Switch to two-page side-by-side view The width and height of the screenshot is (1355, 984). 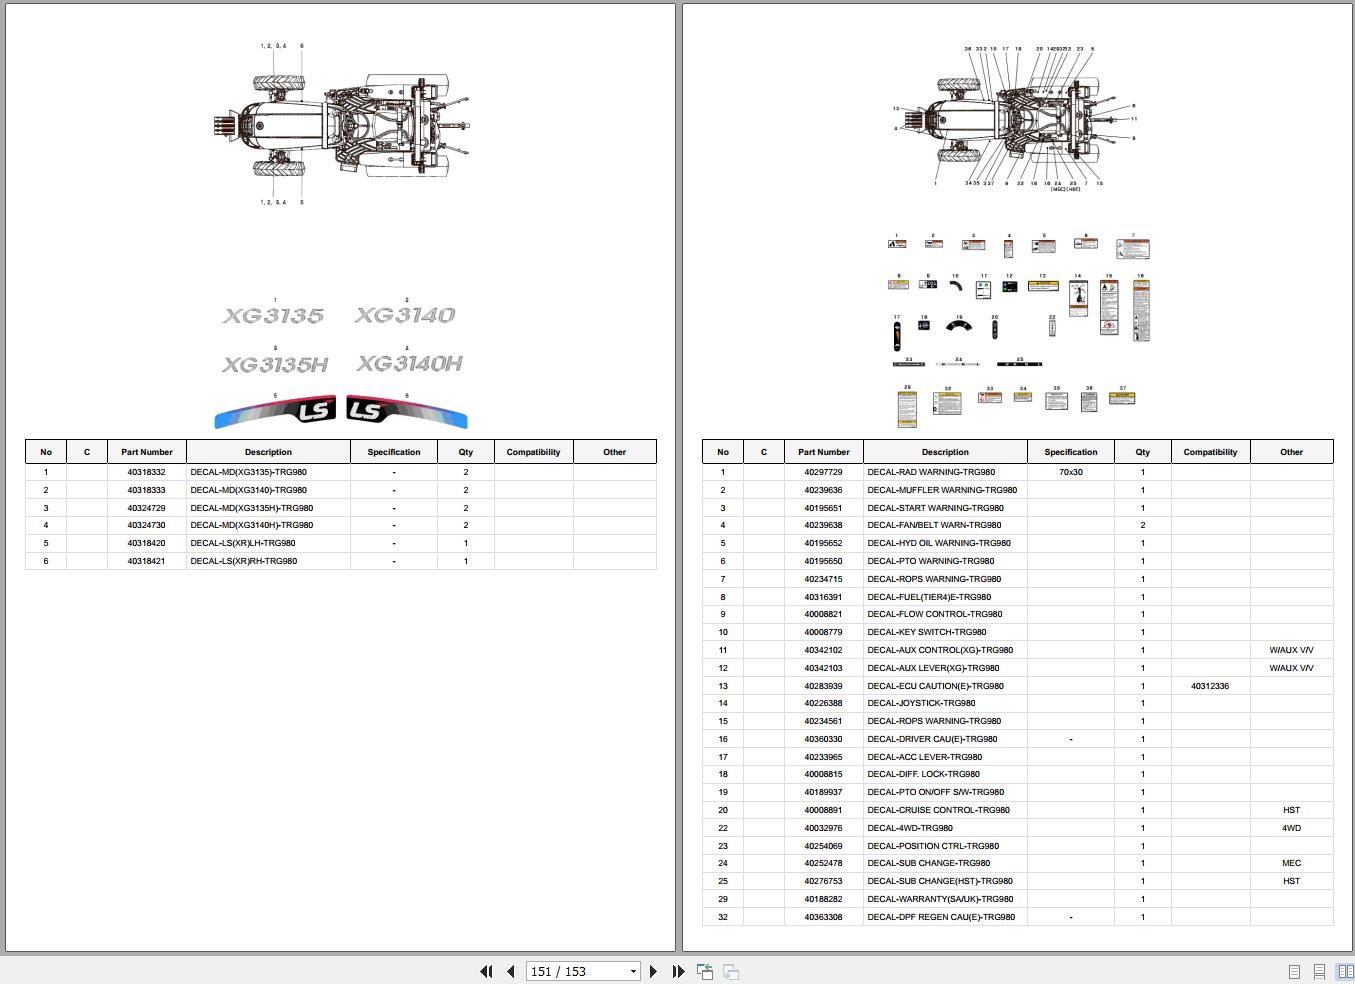click(1345, 972)
